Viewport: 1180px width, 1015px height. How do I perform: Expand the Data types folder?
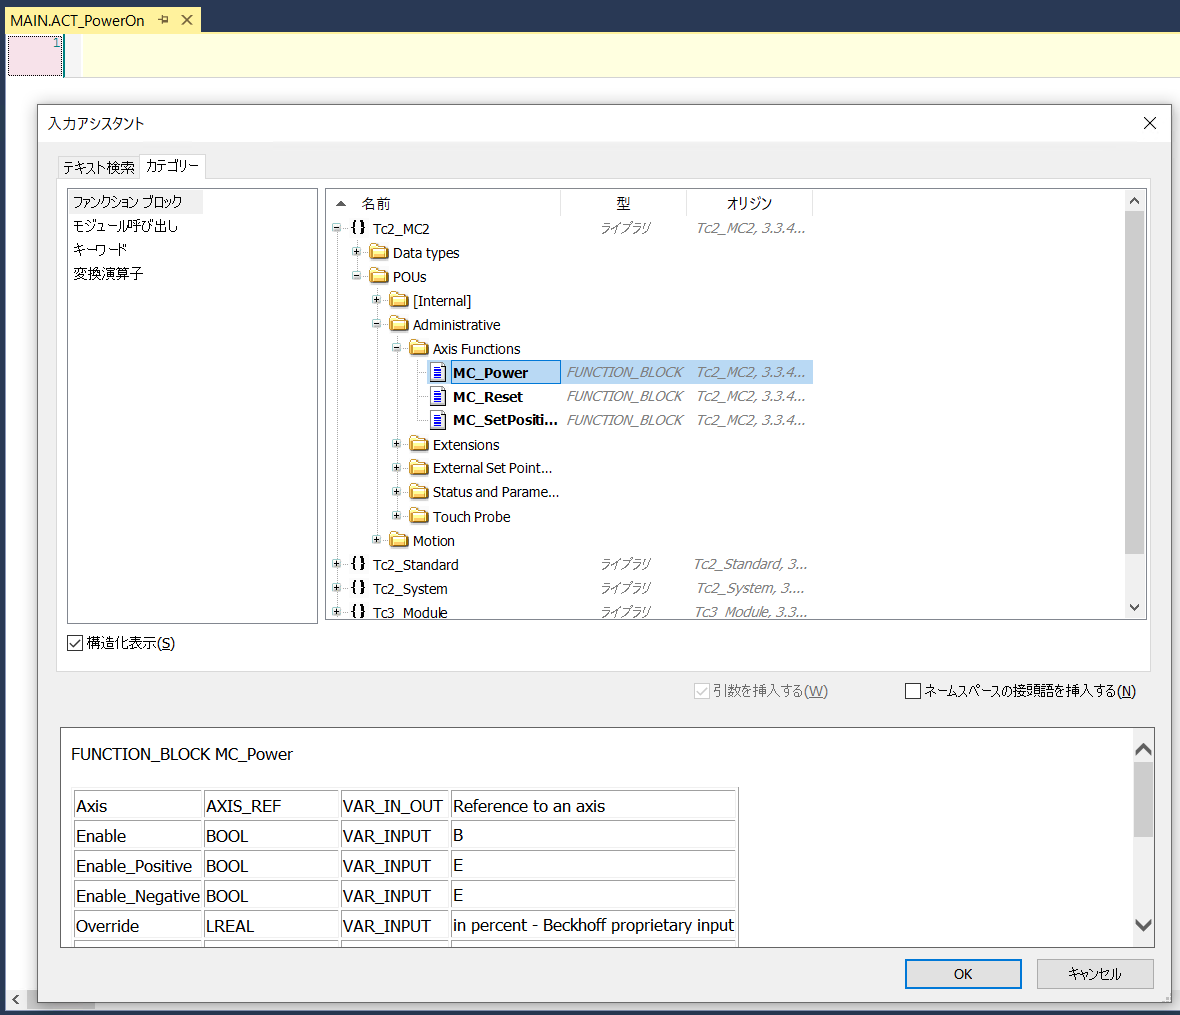coord(357,252)
